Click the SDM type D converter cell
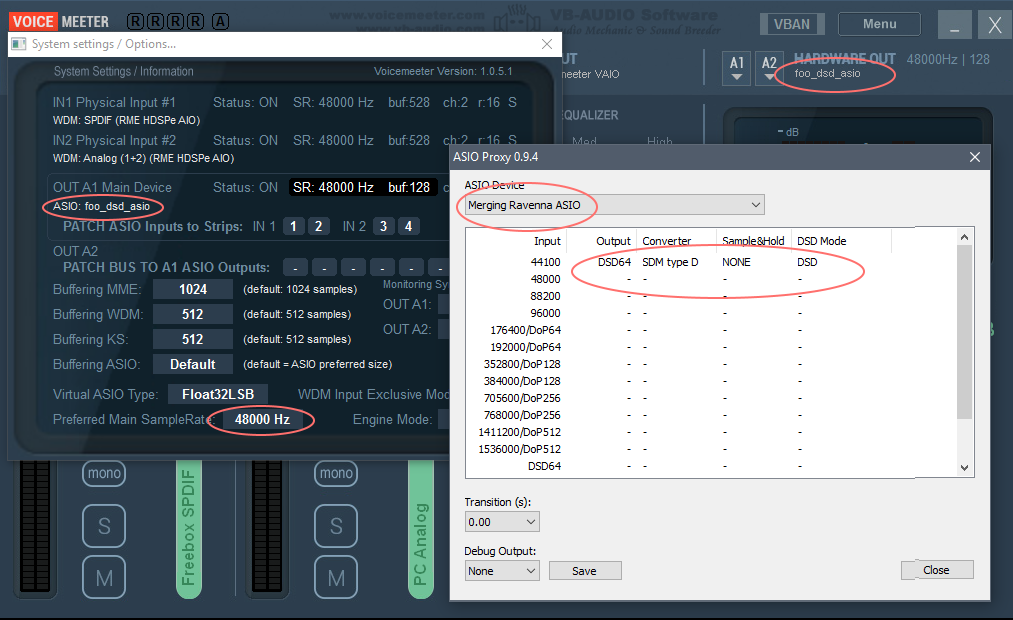This screenshot has width=1013, height=620. pos(670,262)
